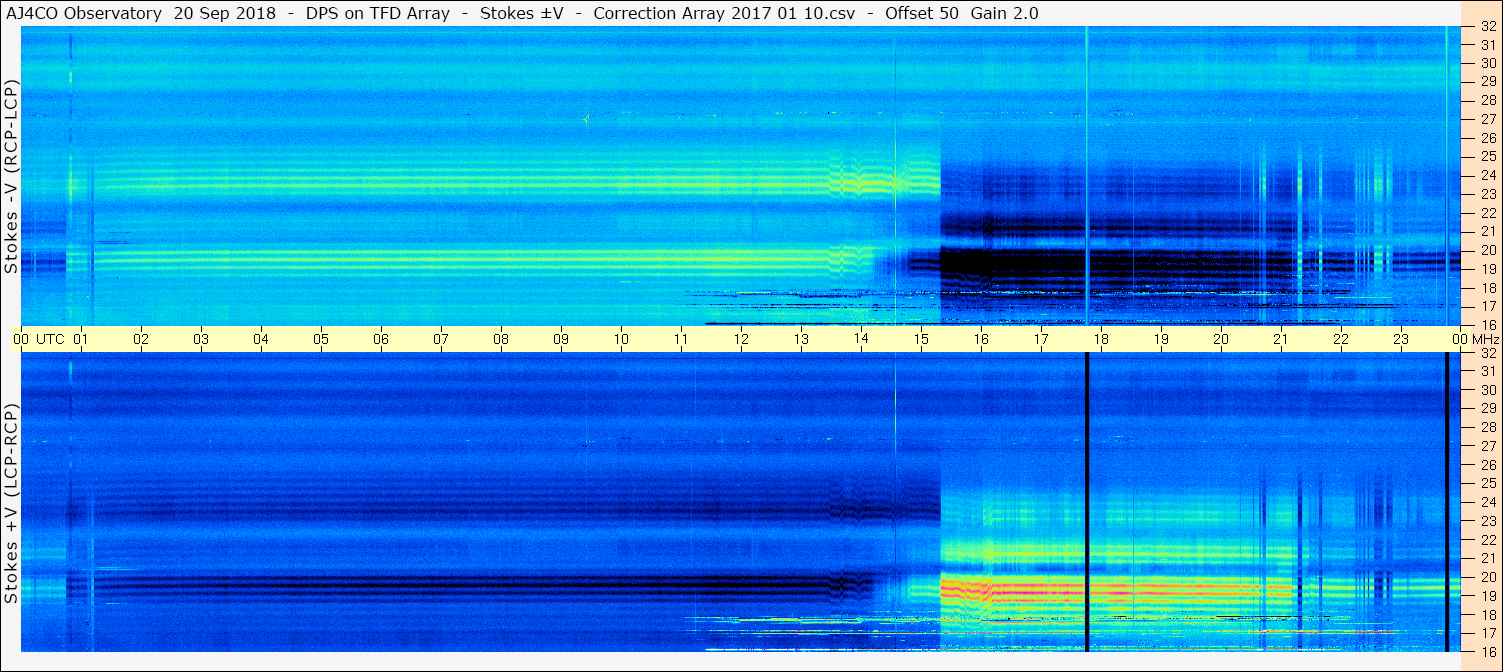Select the 15 hour marker on time axis
This screenshot has width=1503, height=672.
(x=921, y=339)
